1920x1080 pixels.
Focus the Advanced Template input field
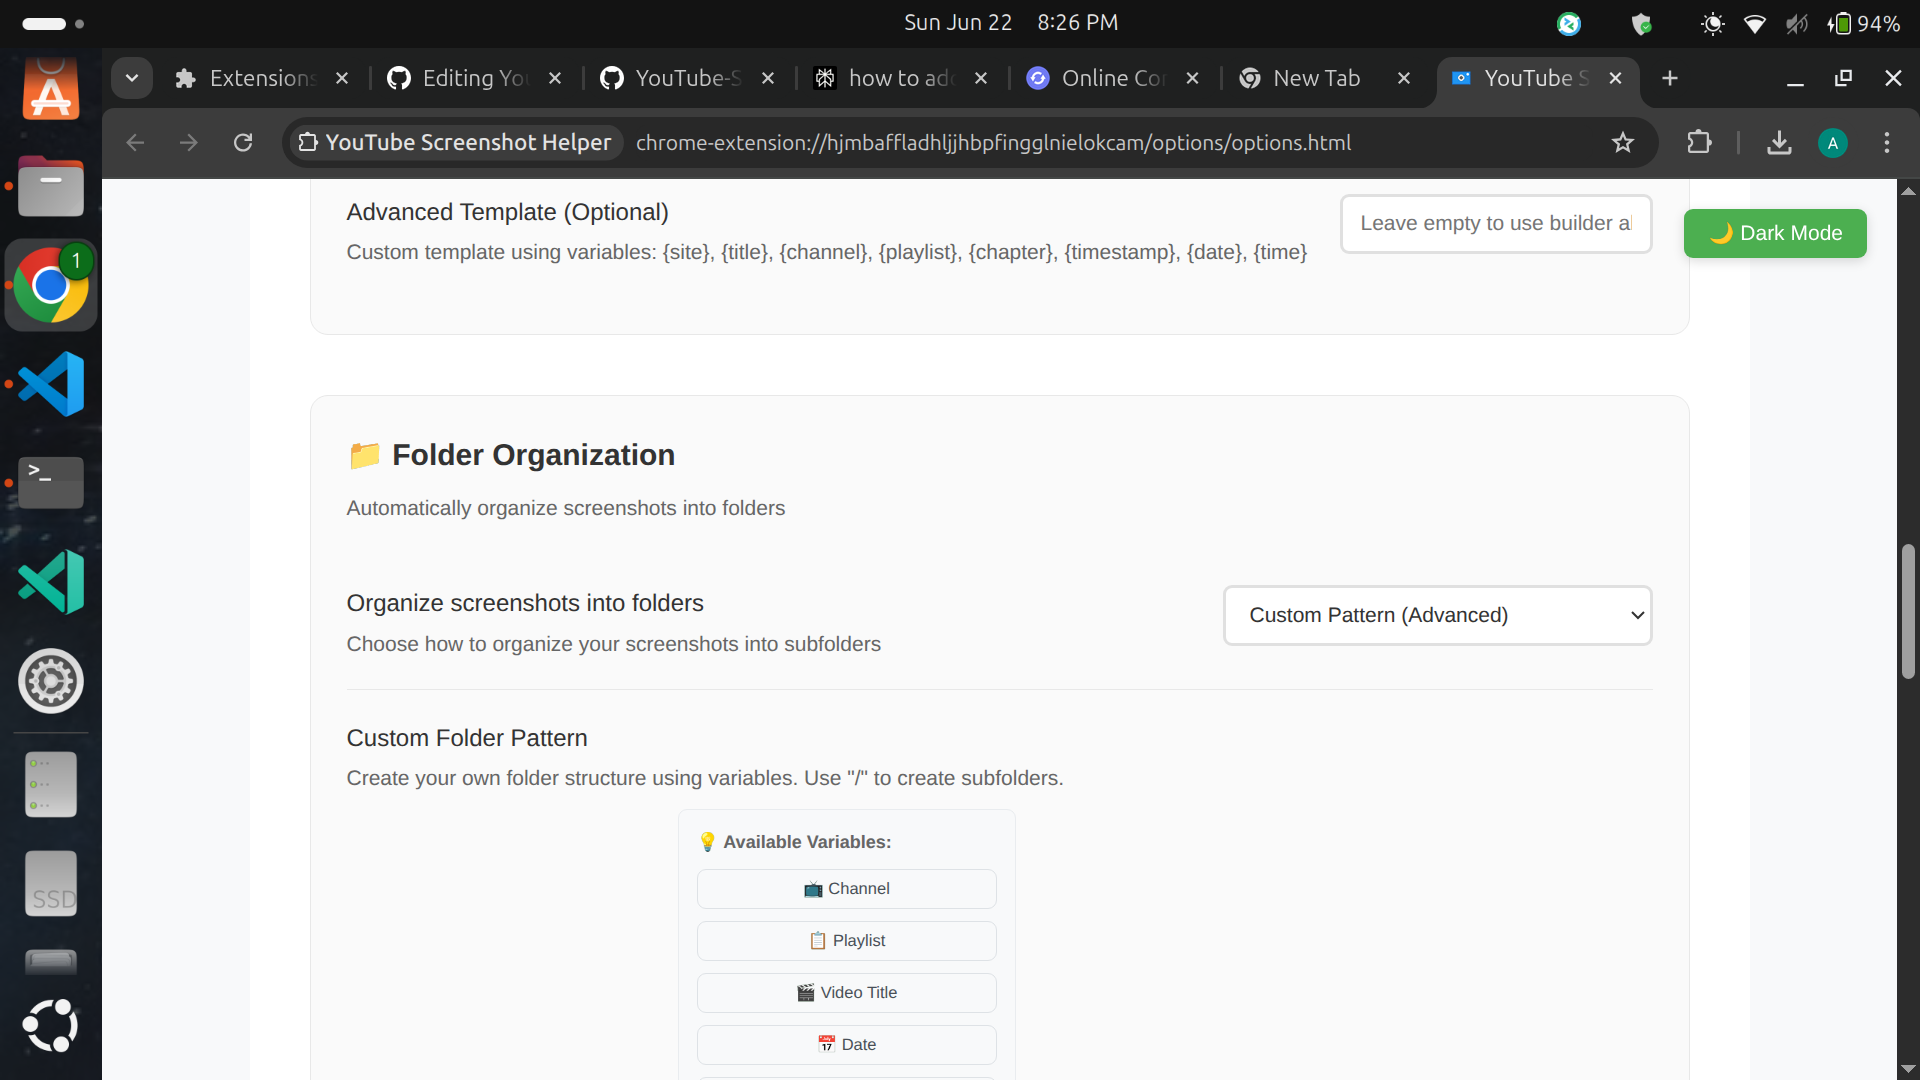click(x=1494, y=224)
